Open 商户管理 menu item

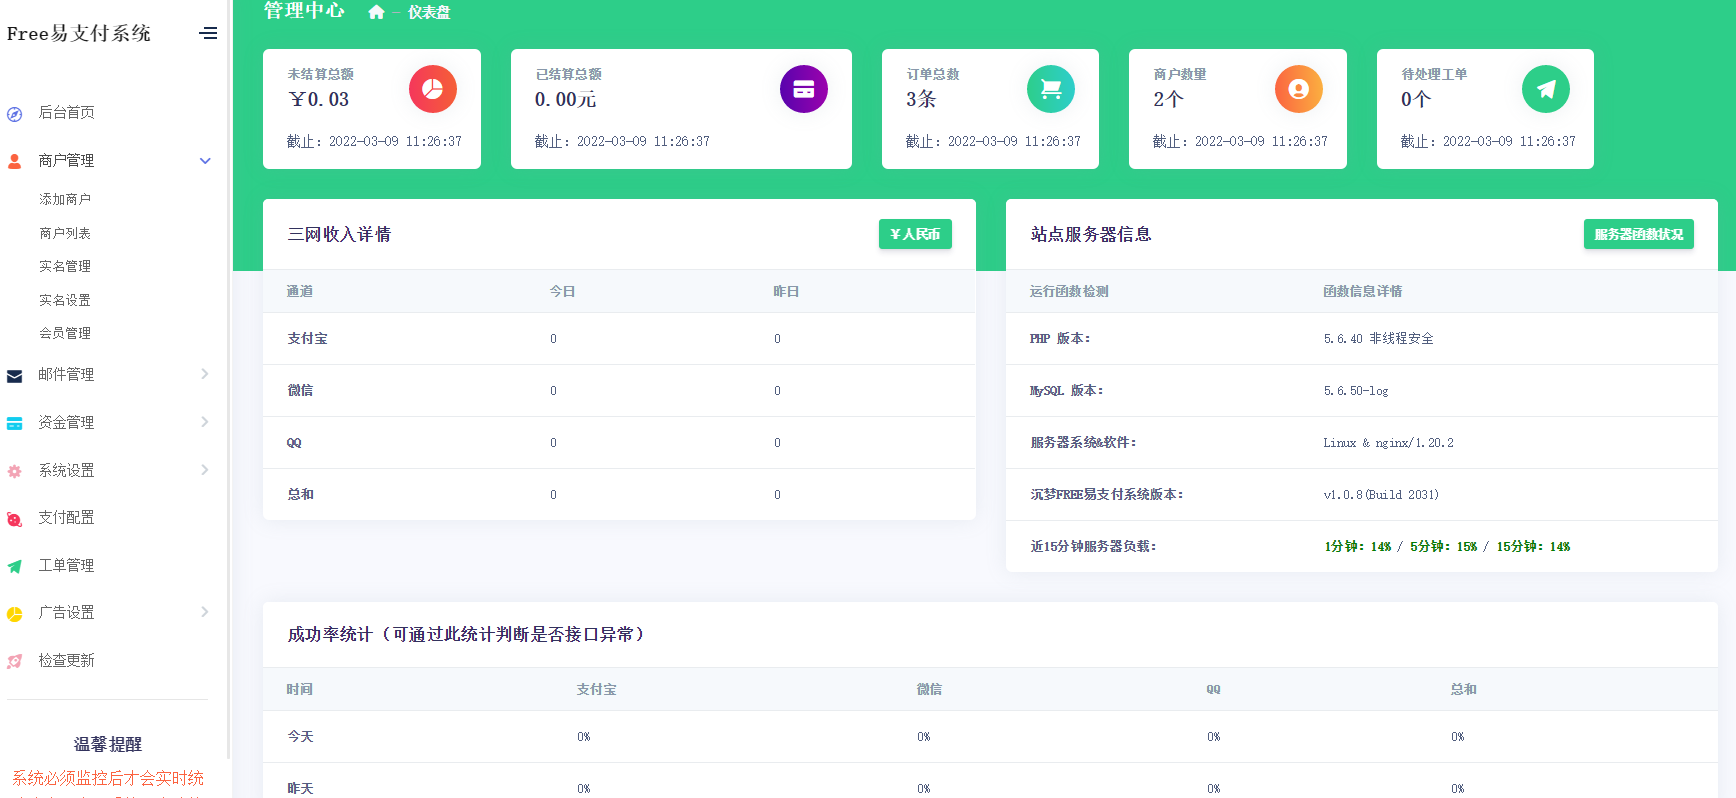tap(66, 160)
